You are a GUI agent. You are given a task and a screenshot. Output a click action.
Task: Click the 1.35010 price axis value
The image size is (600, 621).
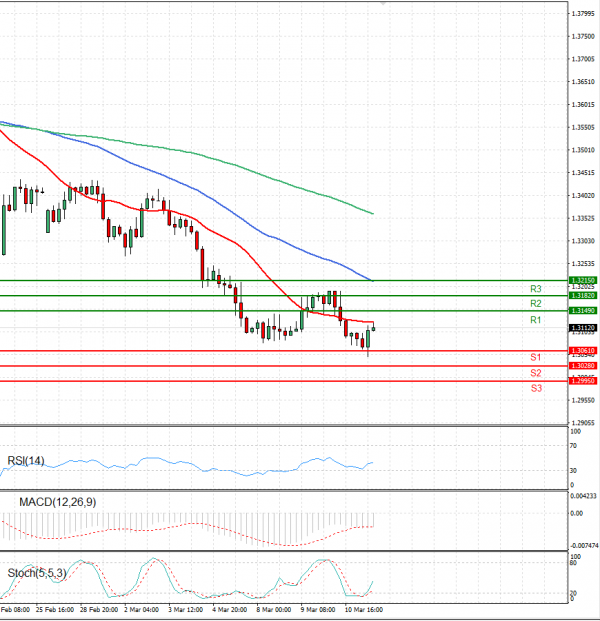pyautogui.click(x=583, y=150)
